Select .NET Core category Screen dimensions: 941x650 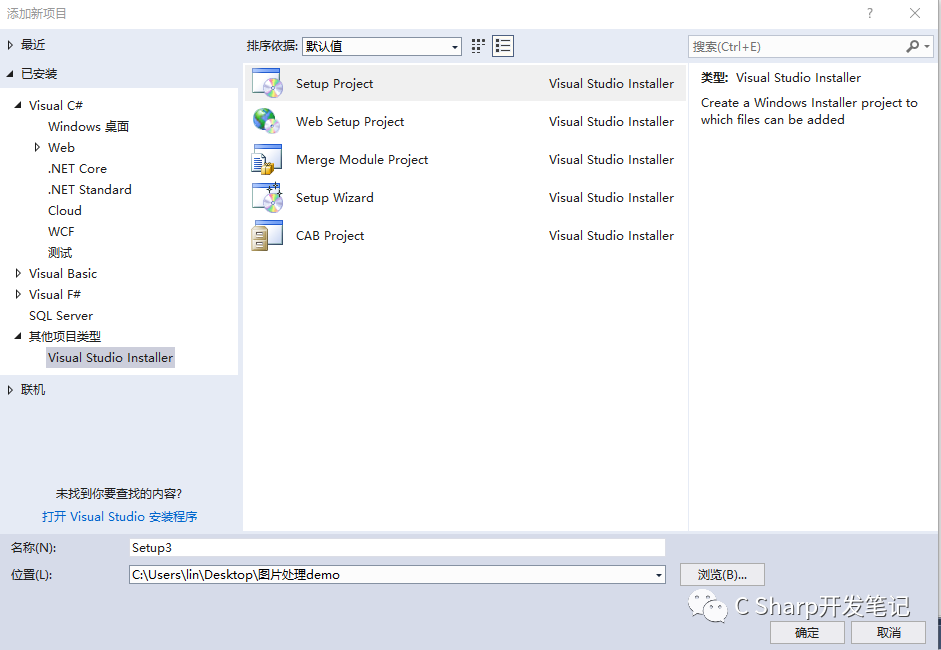77,169
